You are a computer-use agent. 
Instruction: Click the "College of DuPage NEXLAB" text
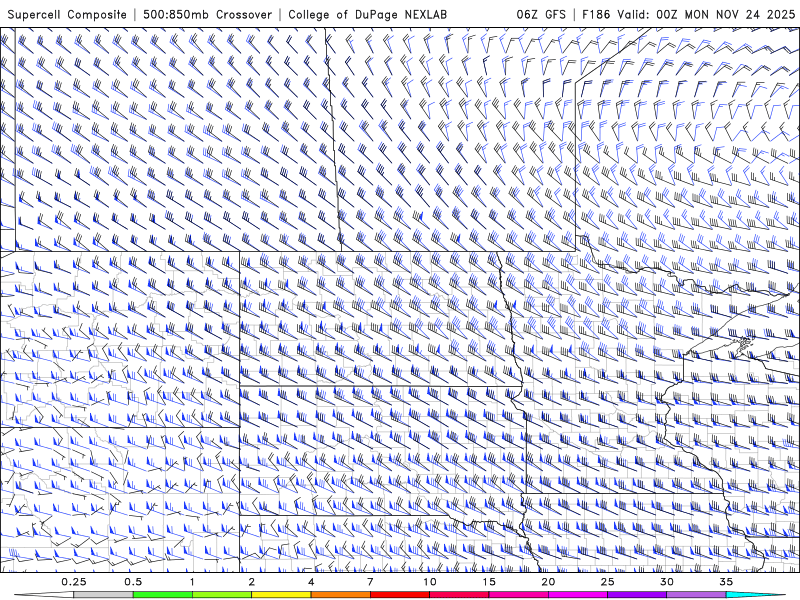[x=367, y=15]
